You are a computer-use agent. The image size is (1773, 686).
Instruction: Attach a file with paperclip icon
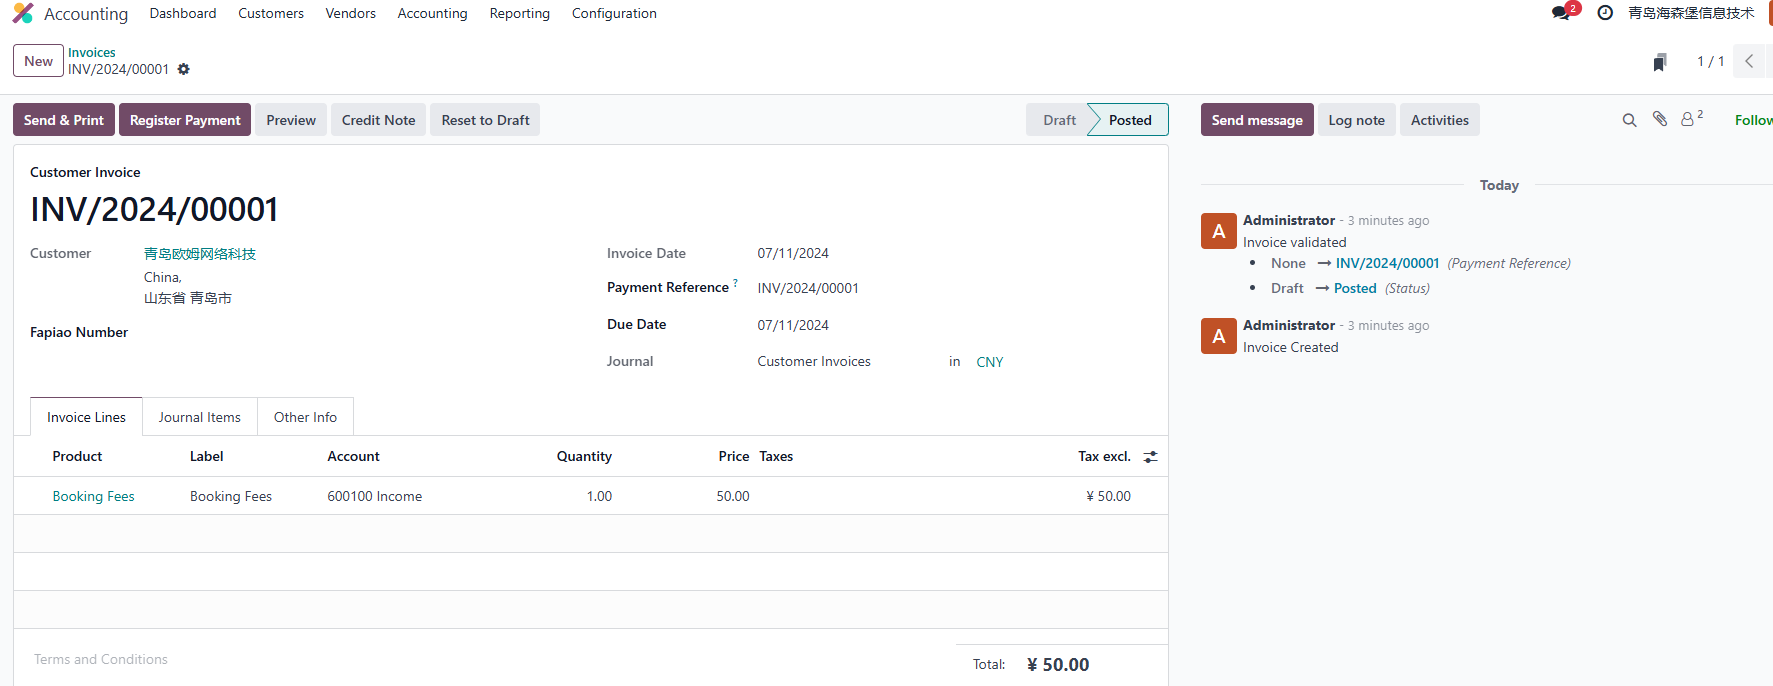(x=1660, y=119)
